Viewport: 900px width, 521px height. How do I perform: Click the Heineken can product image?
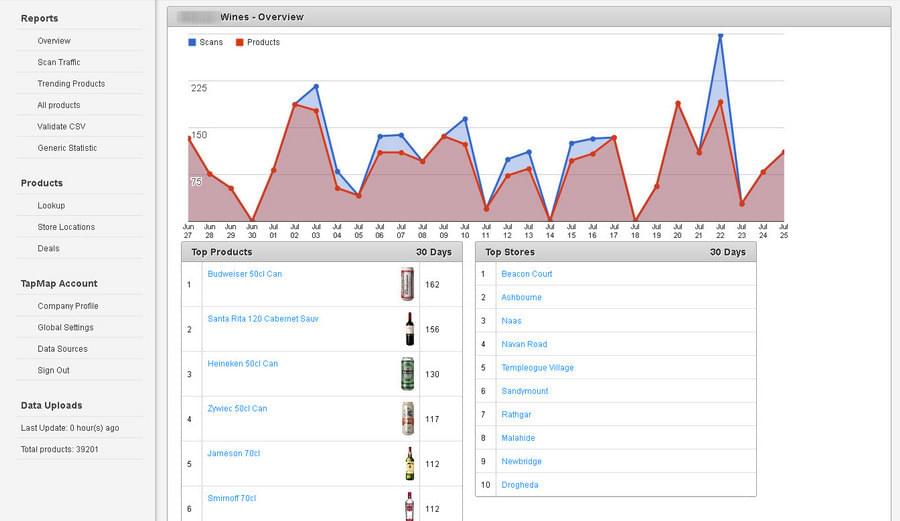407,374
